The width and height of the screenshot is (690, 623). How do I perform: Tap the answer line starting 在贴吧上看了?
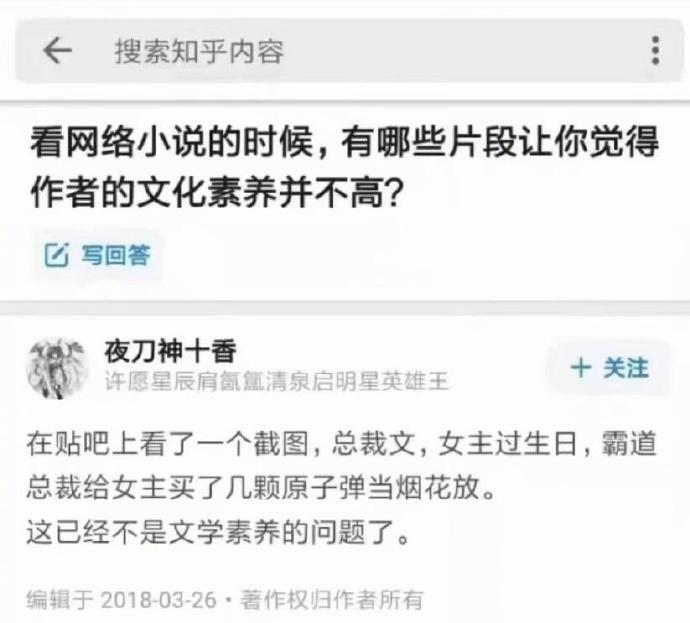(x=341, y=444)
